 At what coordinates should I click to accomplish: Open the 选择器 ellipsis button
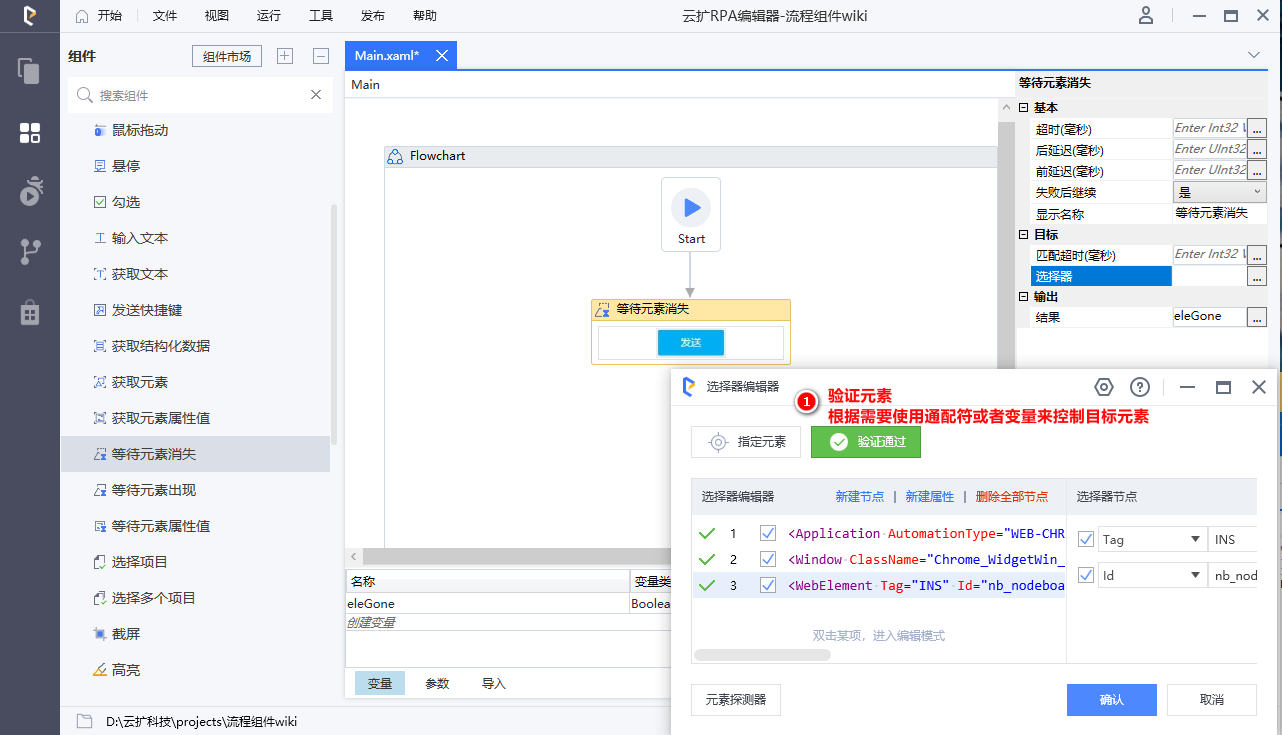pyautogui.click(x=1257, y=276)
